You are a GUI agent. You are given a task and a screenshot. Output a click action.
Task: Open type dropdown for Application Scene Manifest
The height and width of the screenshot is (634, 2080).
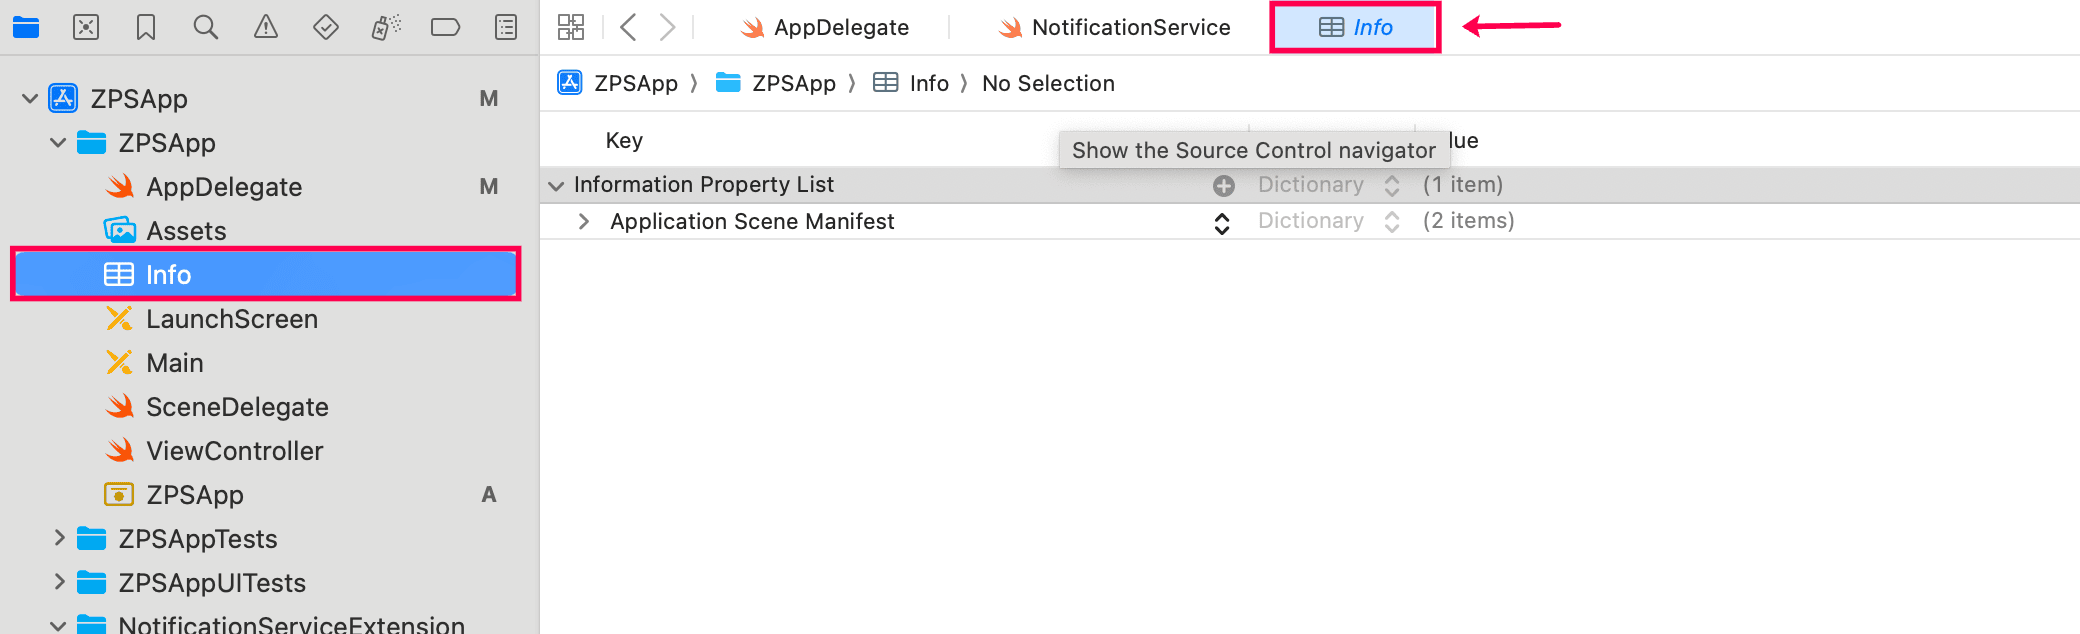pos(1391,221)
